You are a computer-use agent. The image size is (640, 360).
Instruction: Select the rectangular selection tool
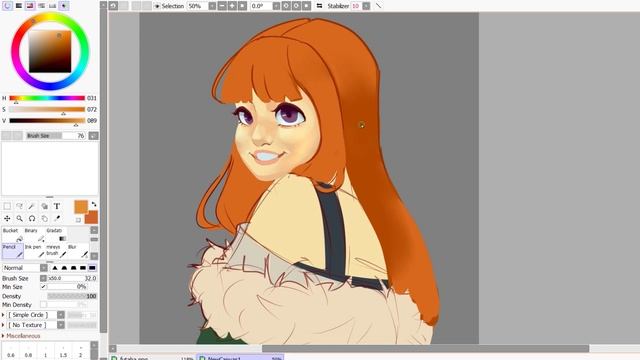click(x=7, y=206)
